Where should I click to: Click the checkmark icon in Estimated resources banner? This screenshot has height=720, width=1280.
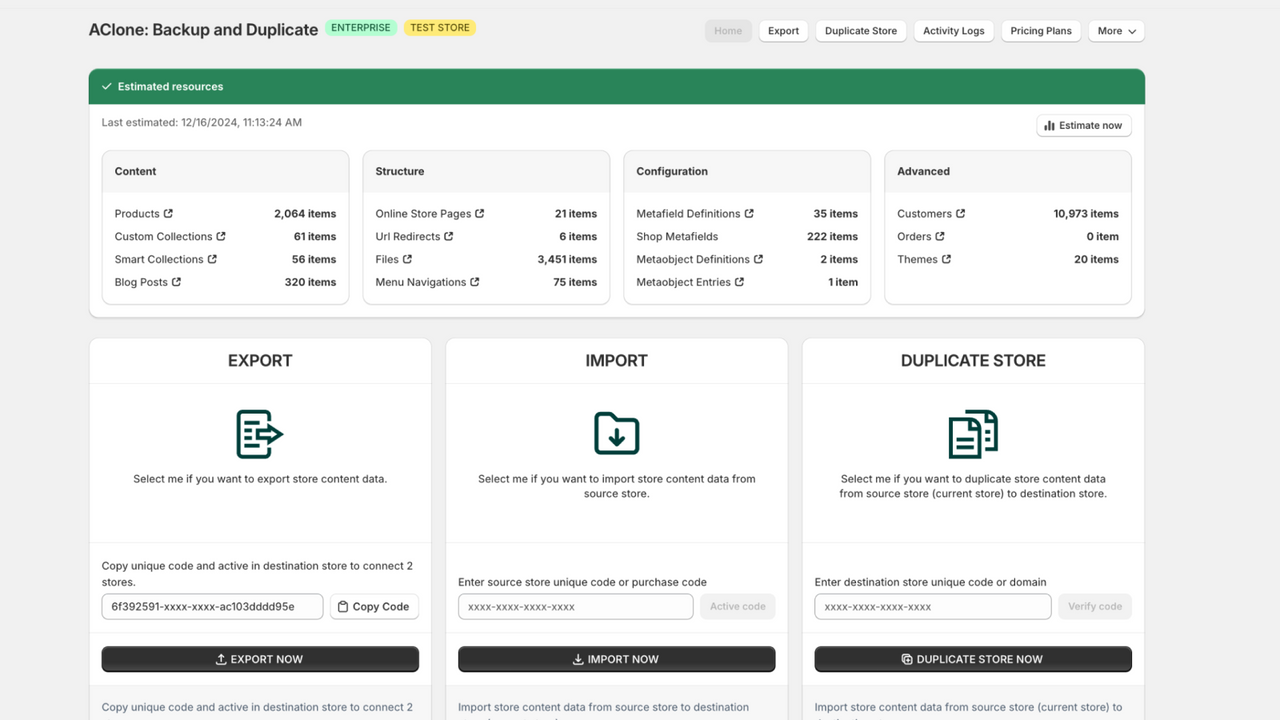click(106, 86)
